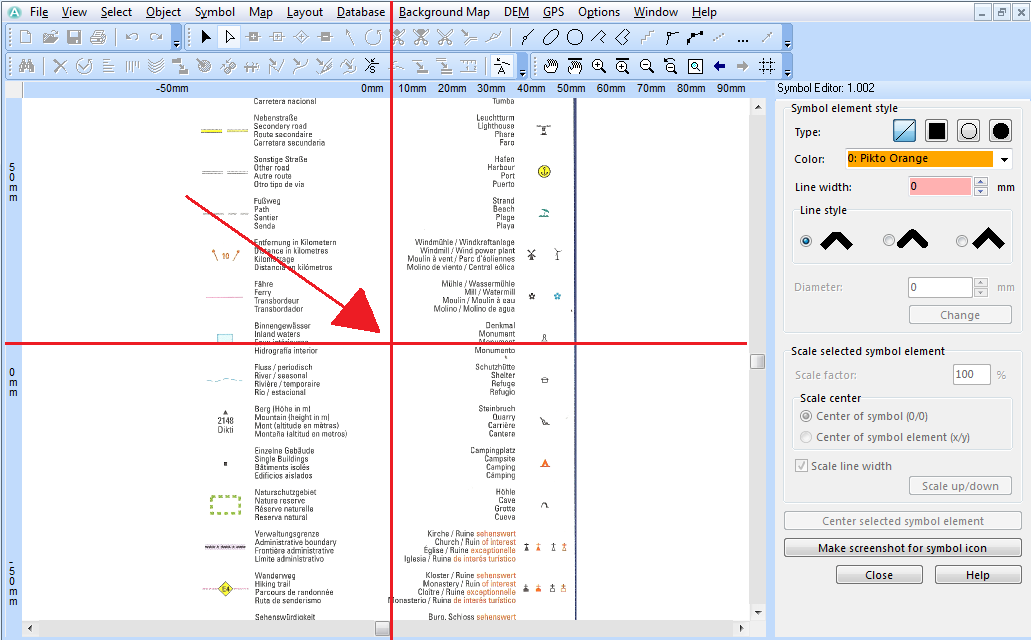Image resolution: width=1031 pixels, height=640 pixels.
Task: Select the rectangular line drawing tool
Action: (598, 37)
